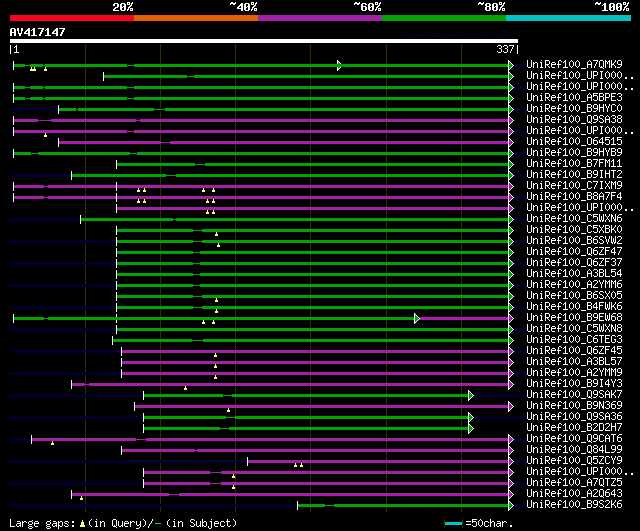The height and width of the screenshot is (531, 640).
Task: Select the UniRef100_B6SVW2 label
Action: [x=574, y=240]
